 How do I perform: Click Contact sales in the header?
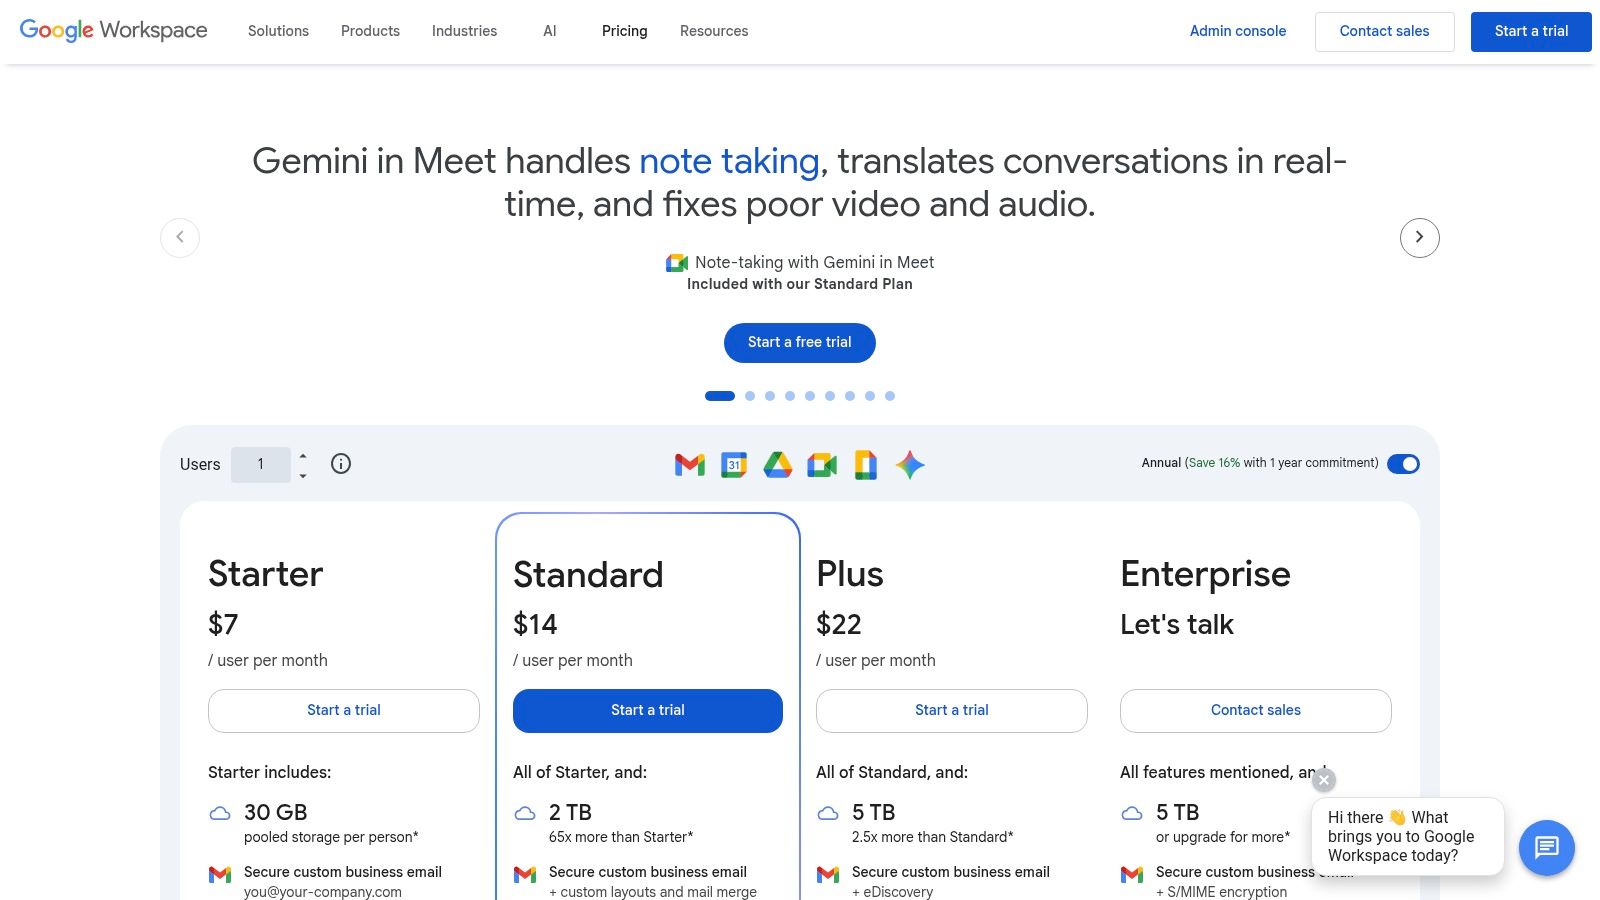click(1384, 31)
